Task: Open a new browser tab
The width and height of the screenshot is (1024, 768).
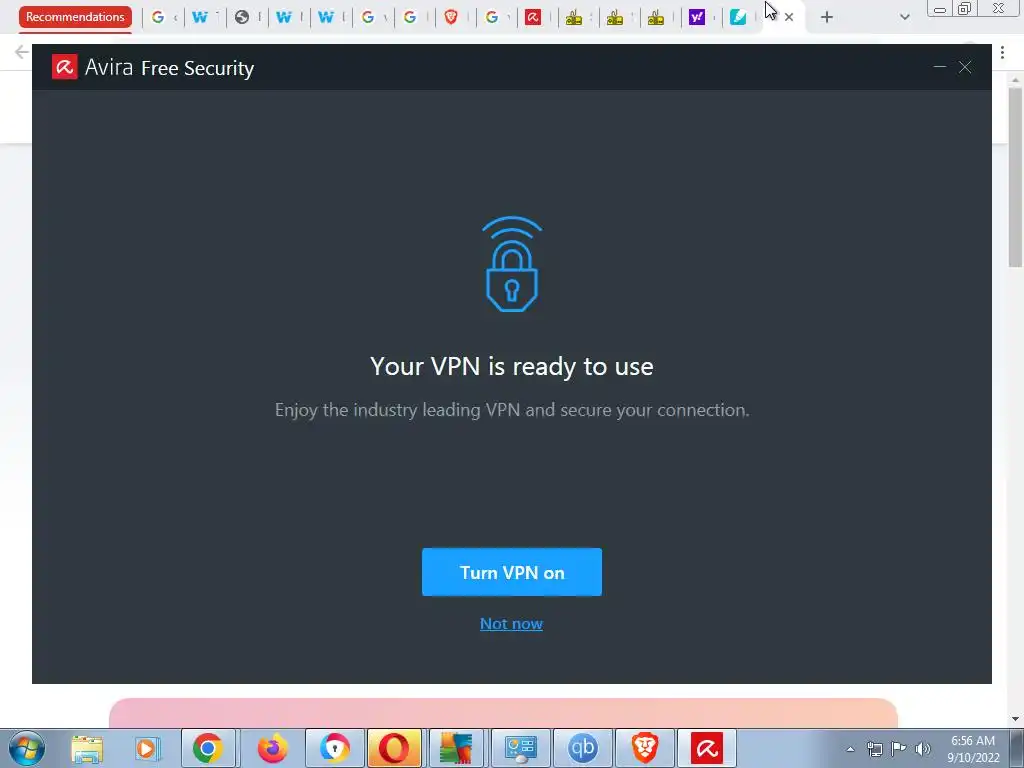Action: (827, 18)
